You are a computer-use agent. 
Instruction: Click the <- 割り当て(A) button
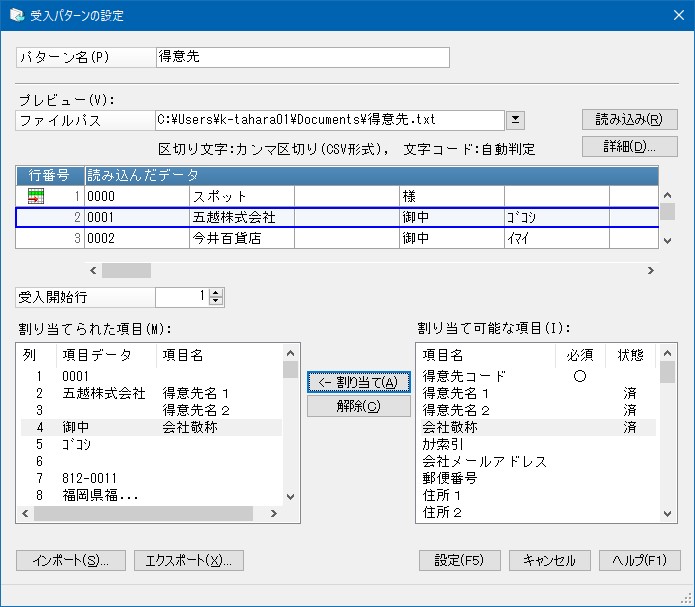click(359, 382)
